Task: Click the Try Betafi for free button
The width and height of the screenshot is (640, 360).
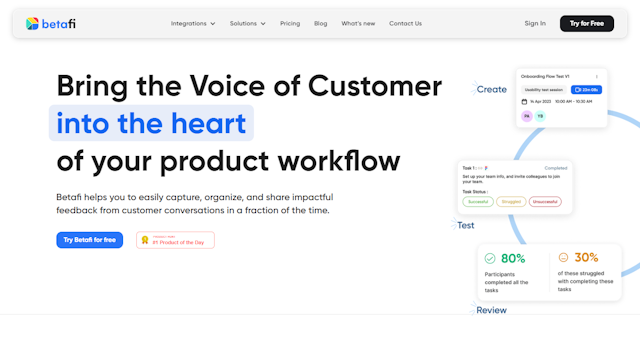Action: click(x=89, y=240)
